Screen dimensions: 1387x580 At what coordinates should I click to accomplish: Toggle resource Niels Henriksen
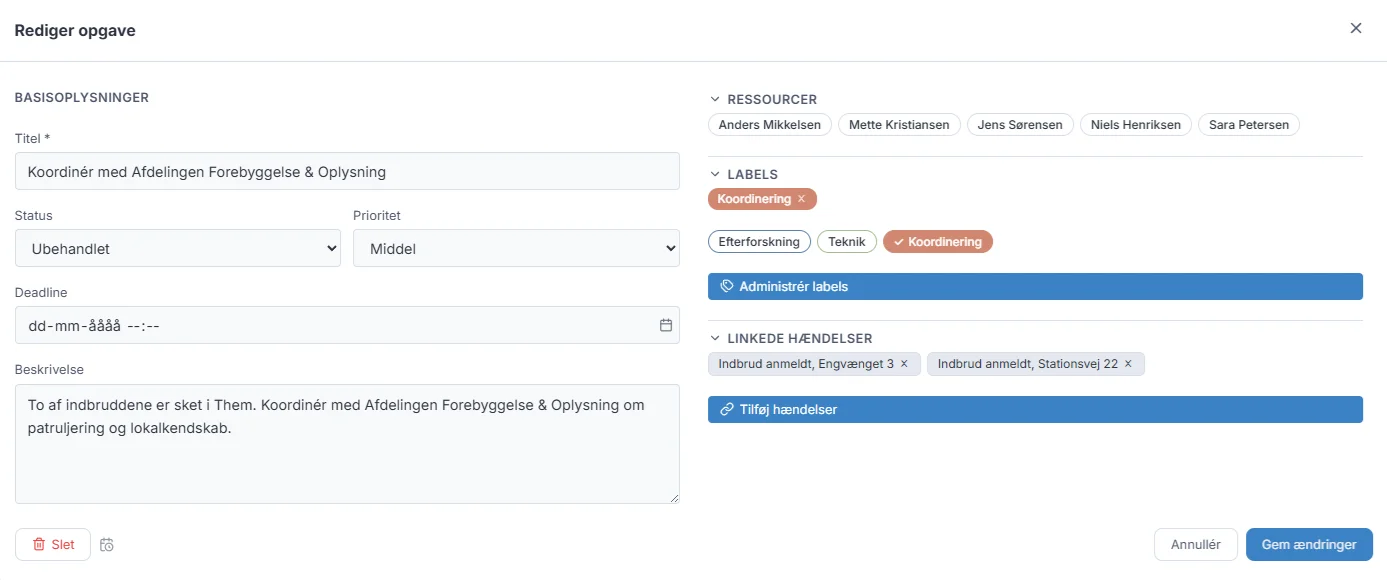click(x=1136, y=125)
